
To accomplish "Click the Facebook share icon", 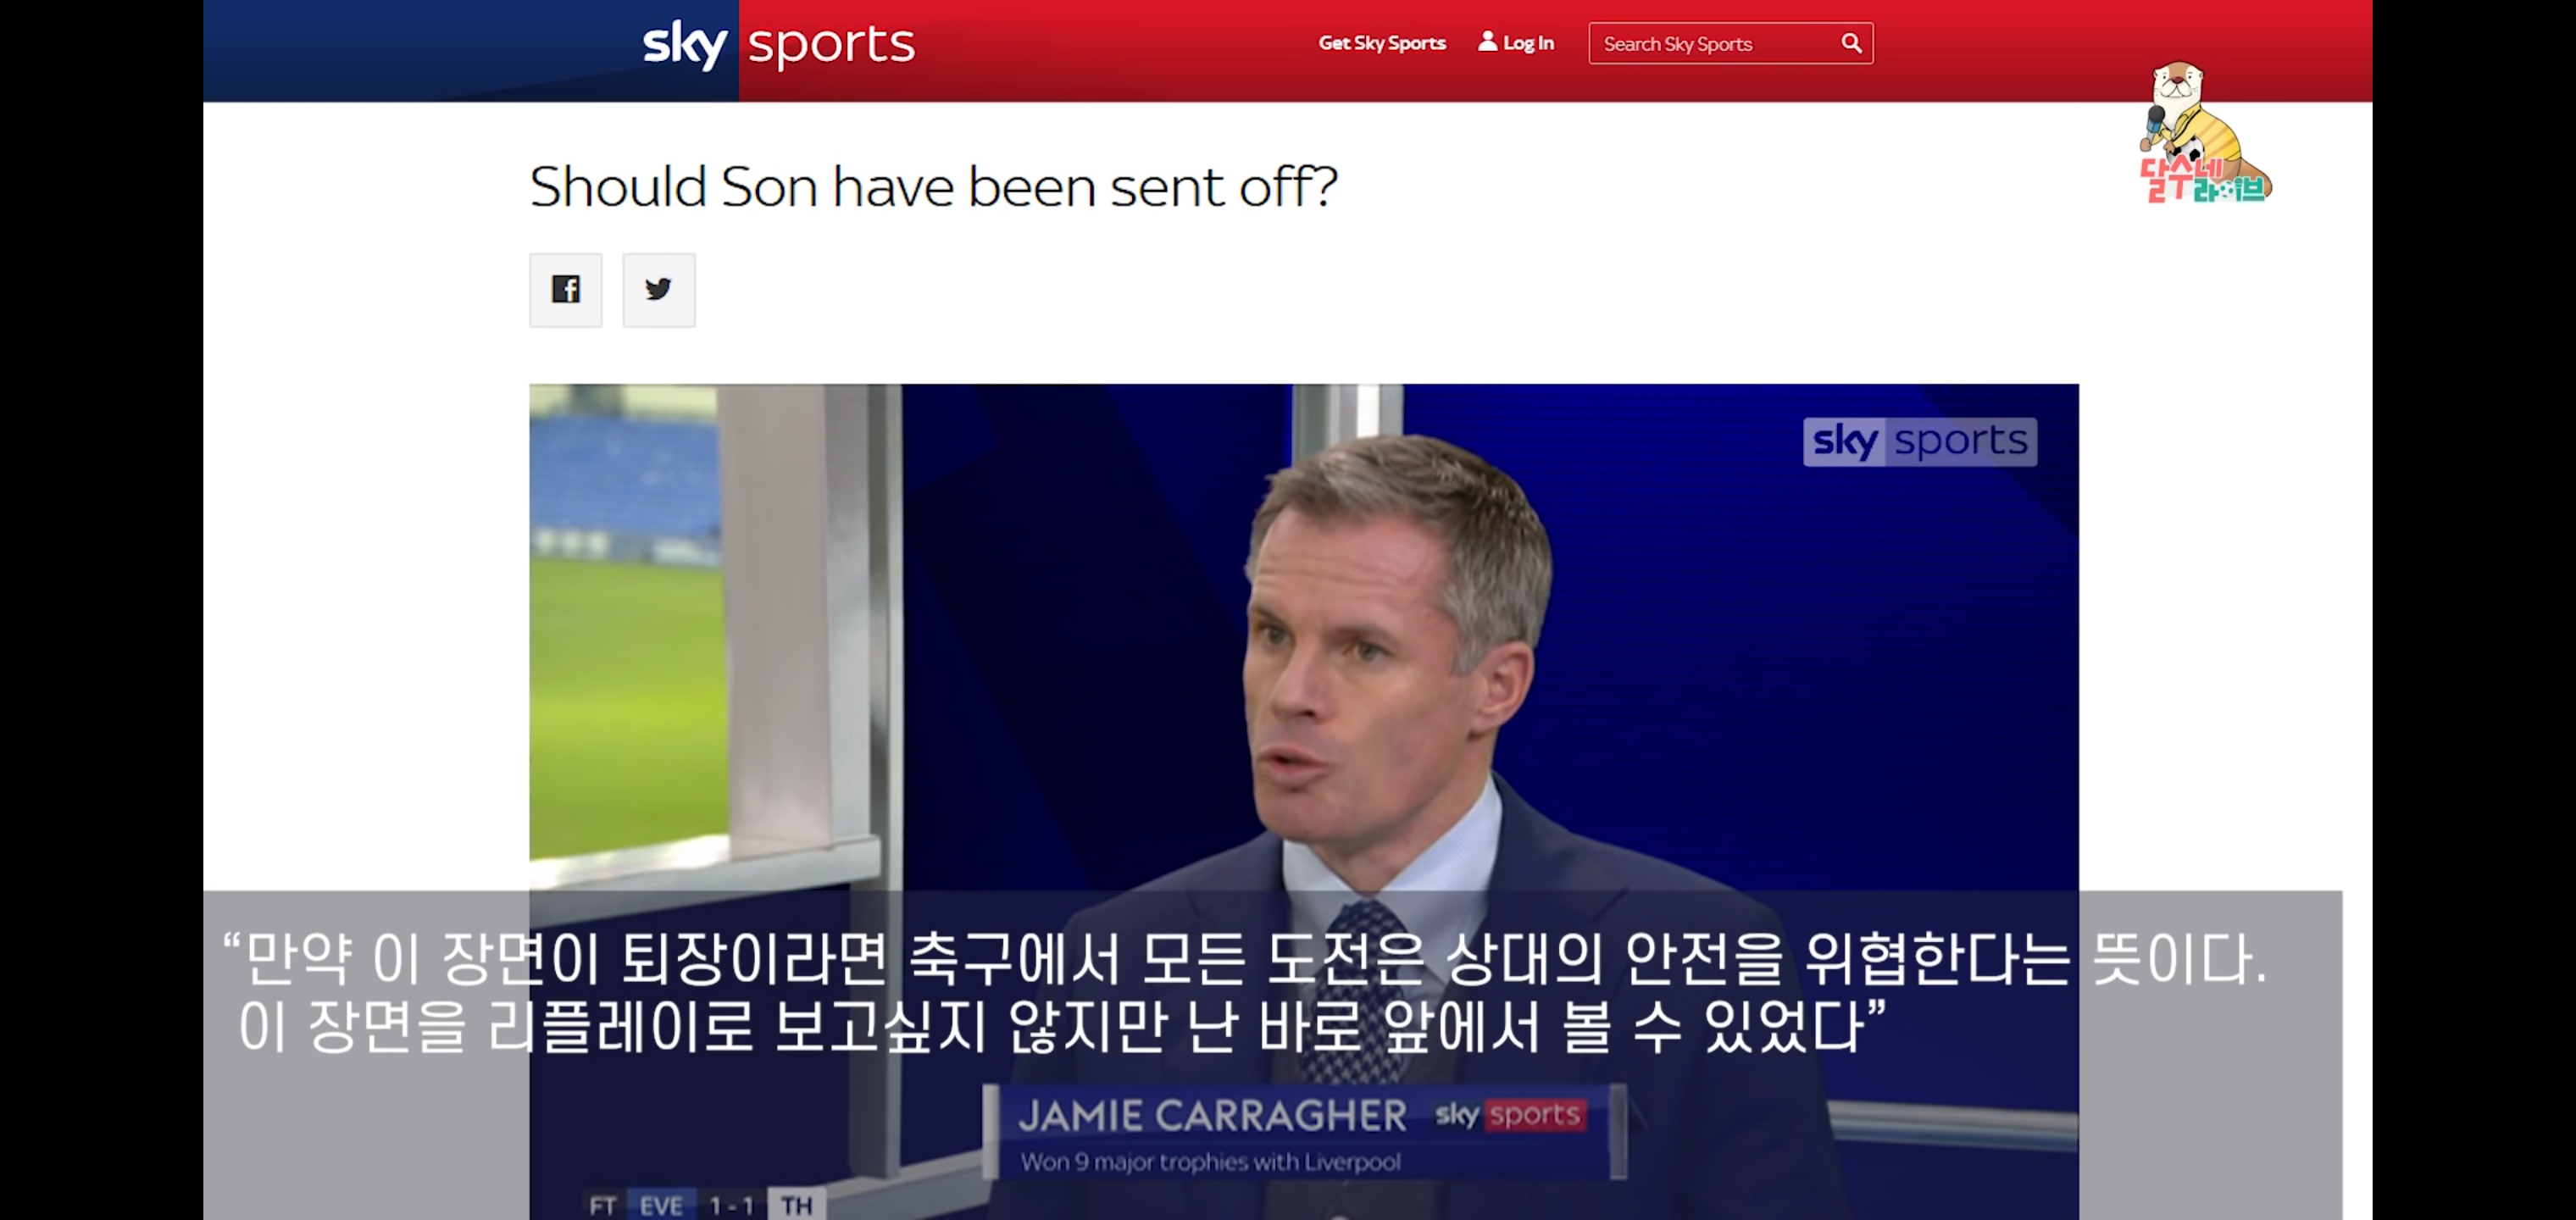I will click(x=565, y=290).
